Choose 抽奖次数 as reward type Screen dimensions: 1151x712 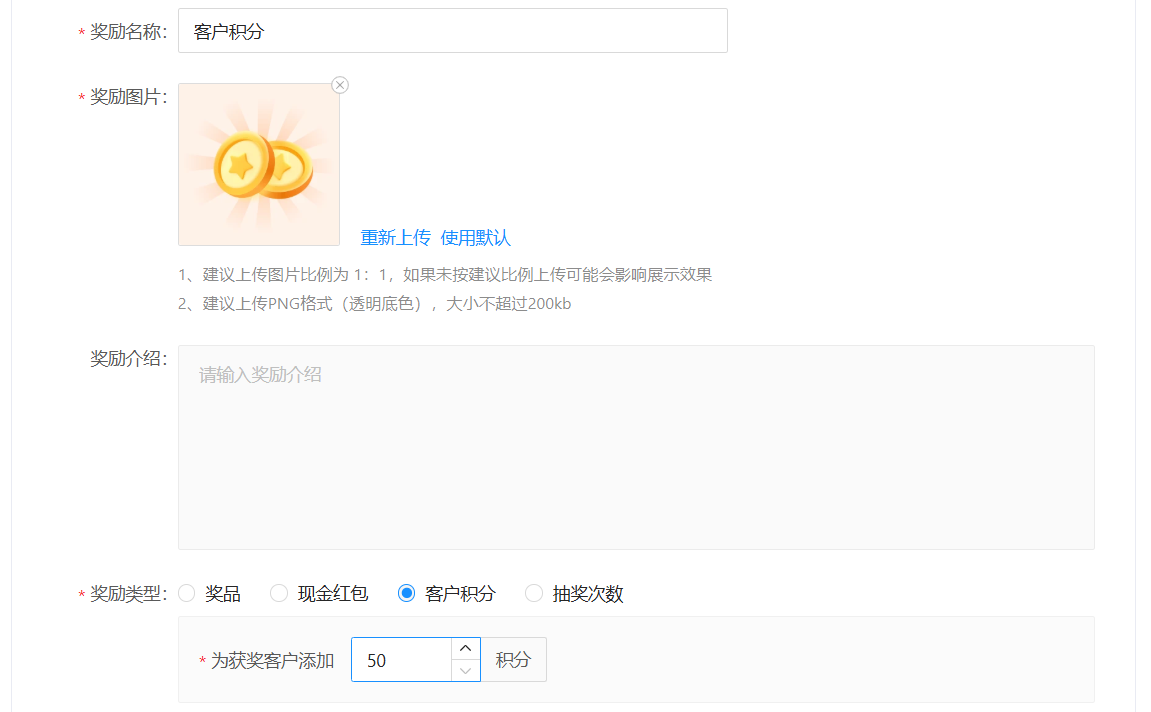pos(534,594)
